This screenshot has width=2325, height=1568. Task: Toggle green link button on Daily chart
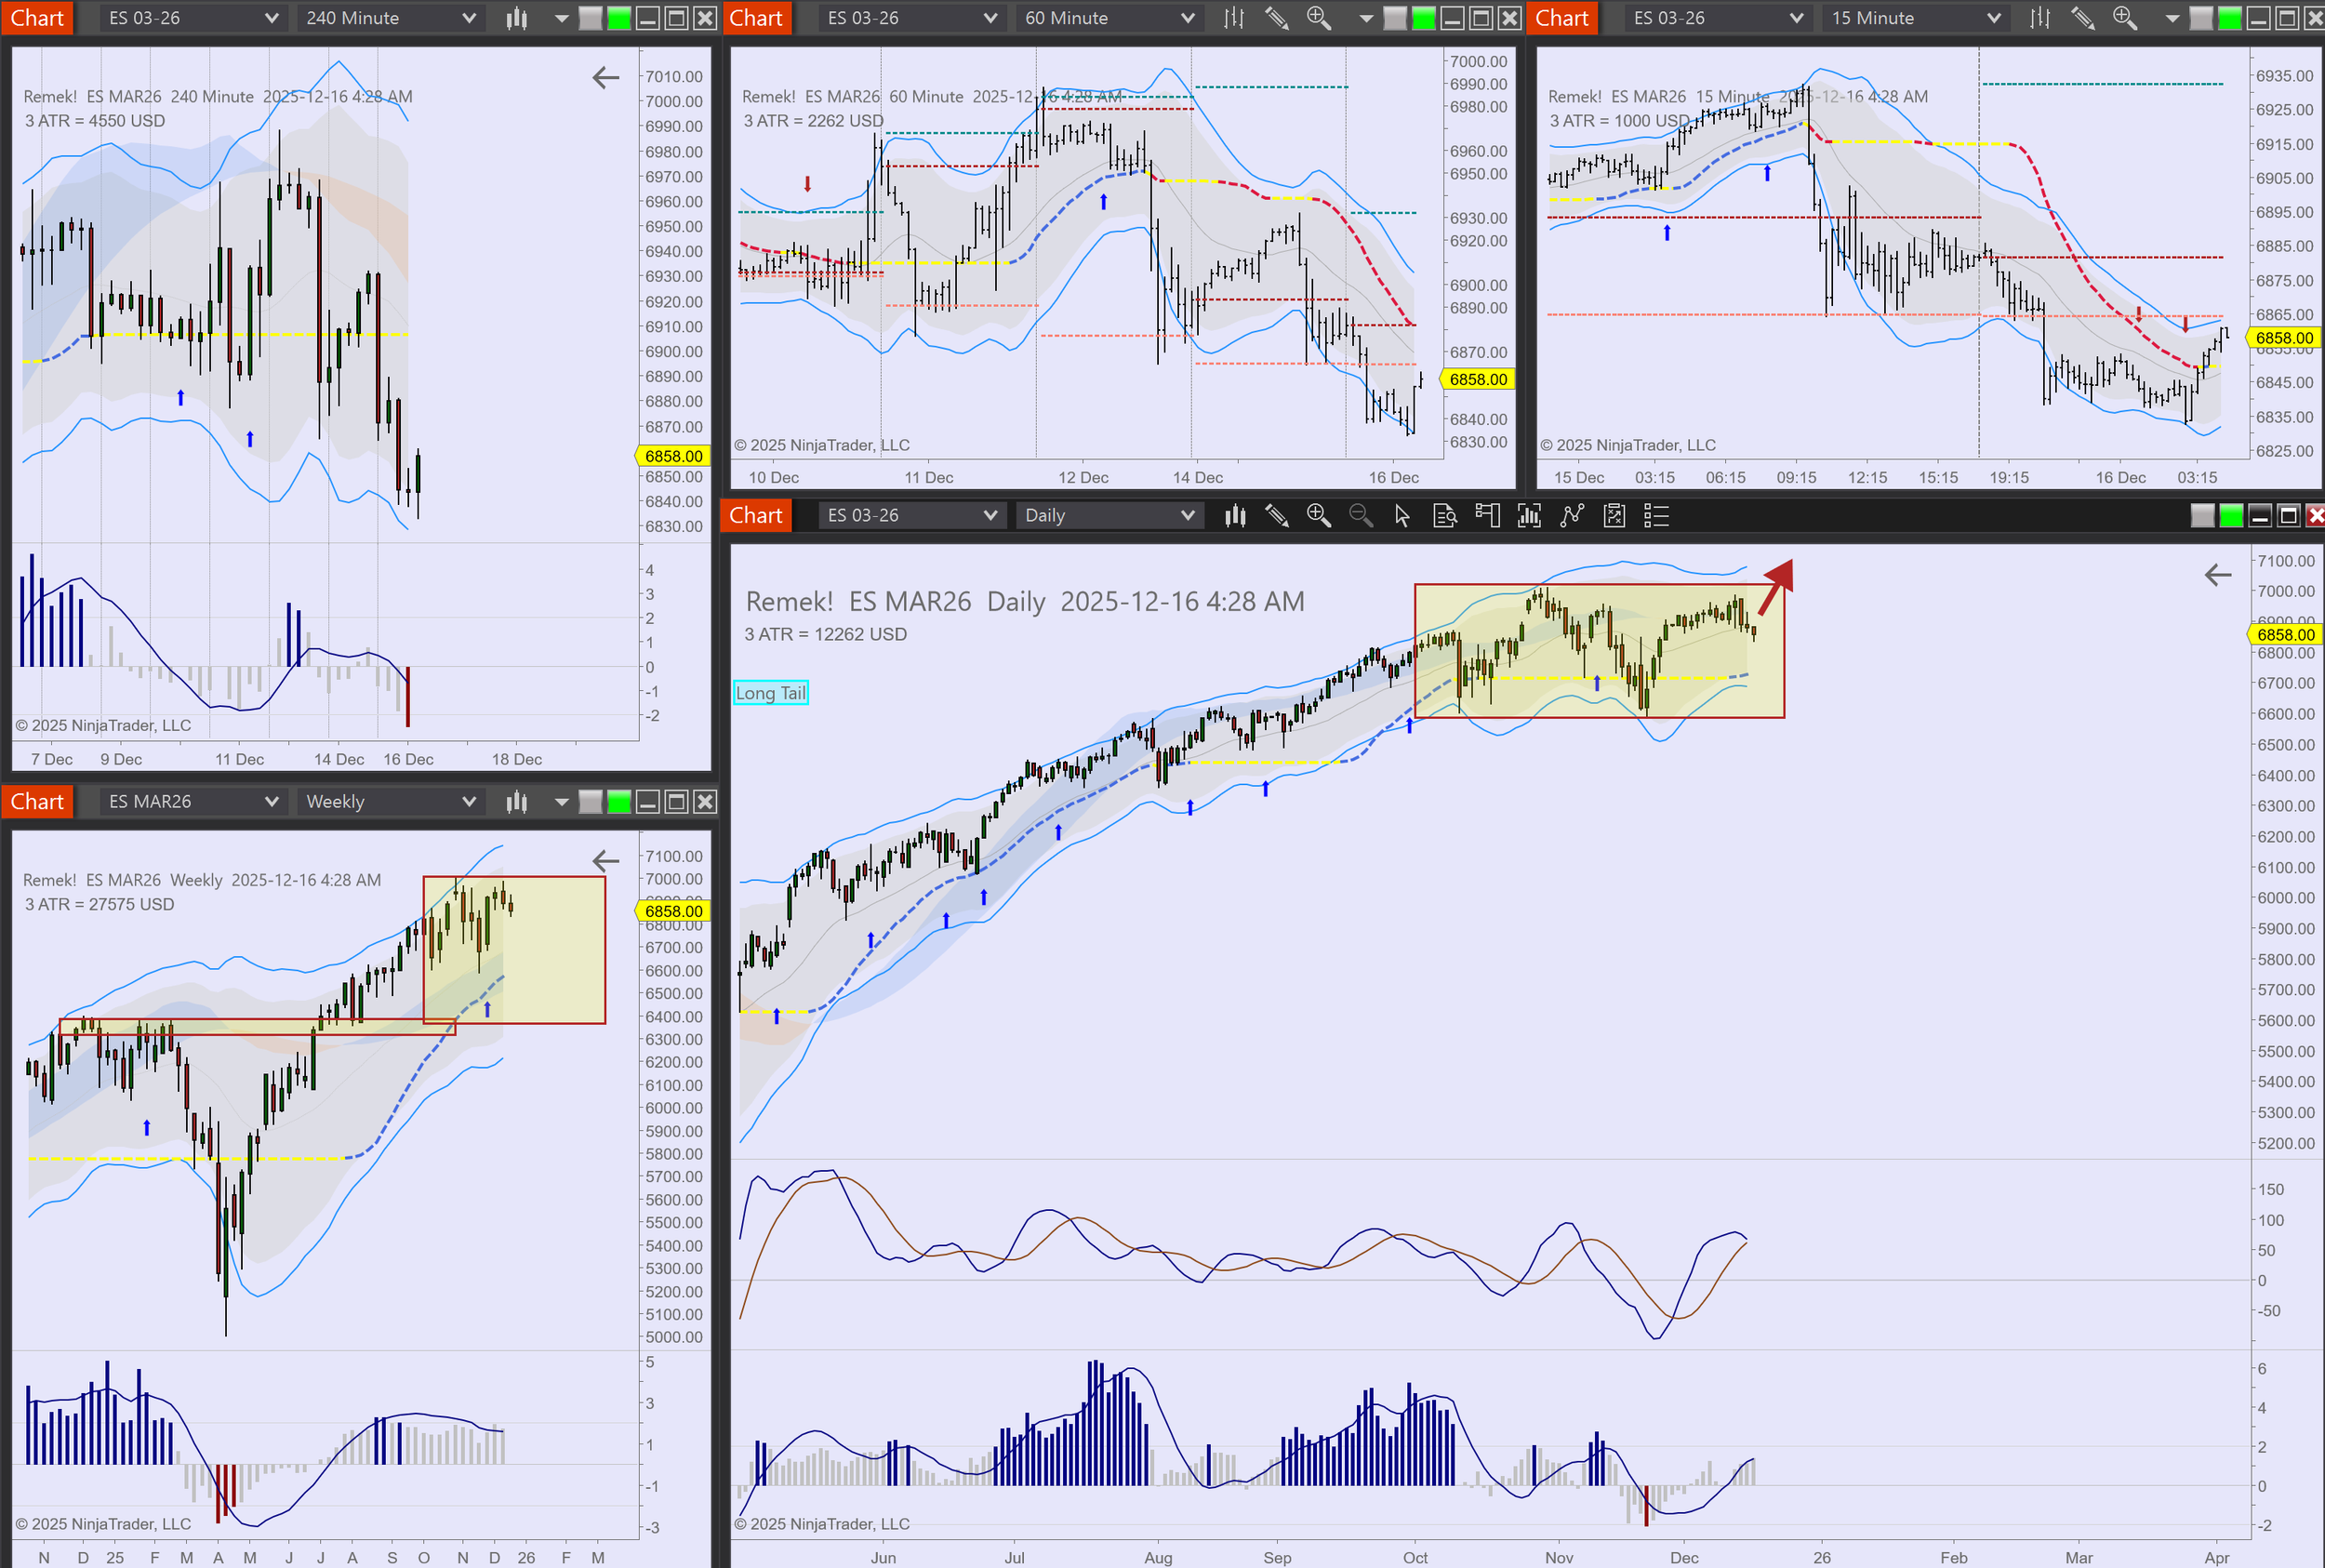point(2230,516)
